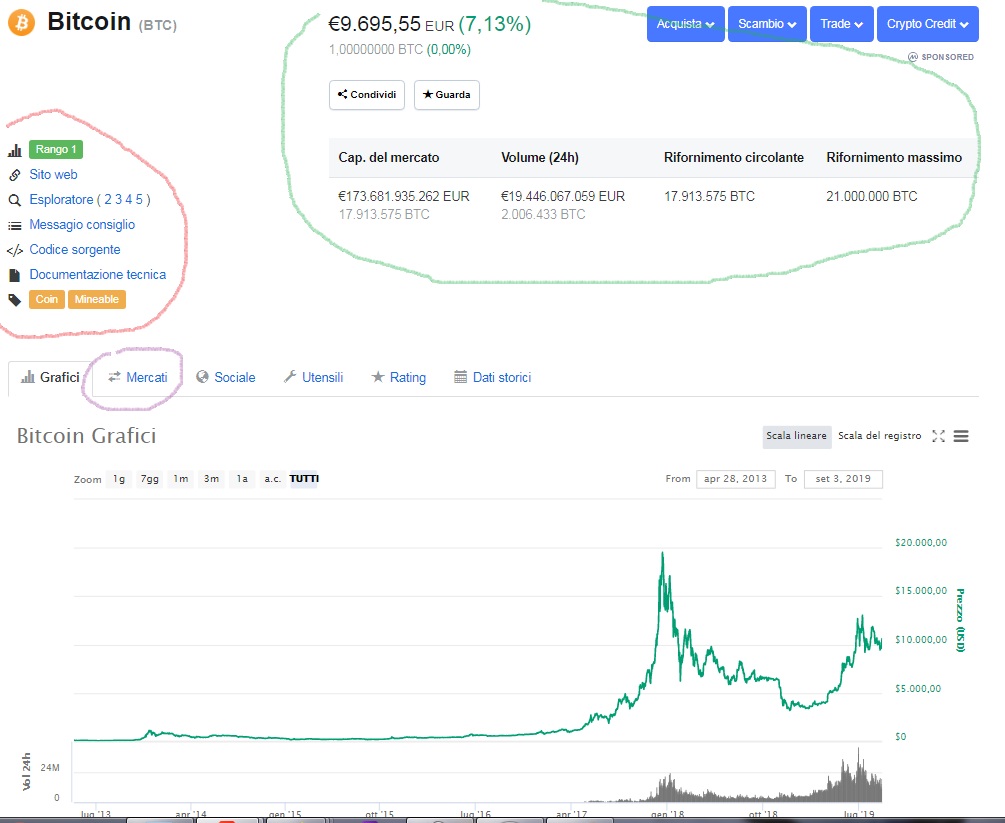Click the €9.695,55 price value

pos(374,24)
